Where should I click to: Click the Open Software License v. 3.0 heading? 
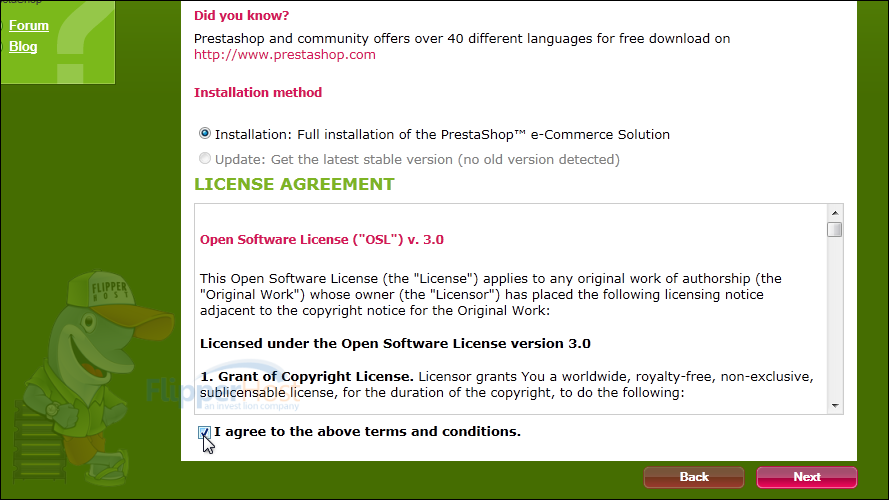[321, 239]
